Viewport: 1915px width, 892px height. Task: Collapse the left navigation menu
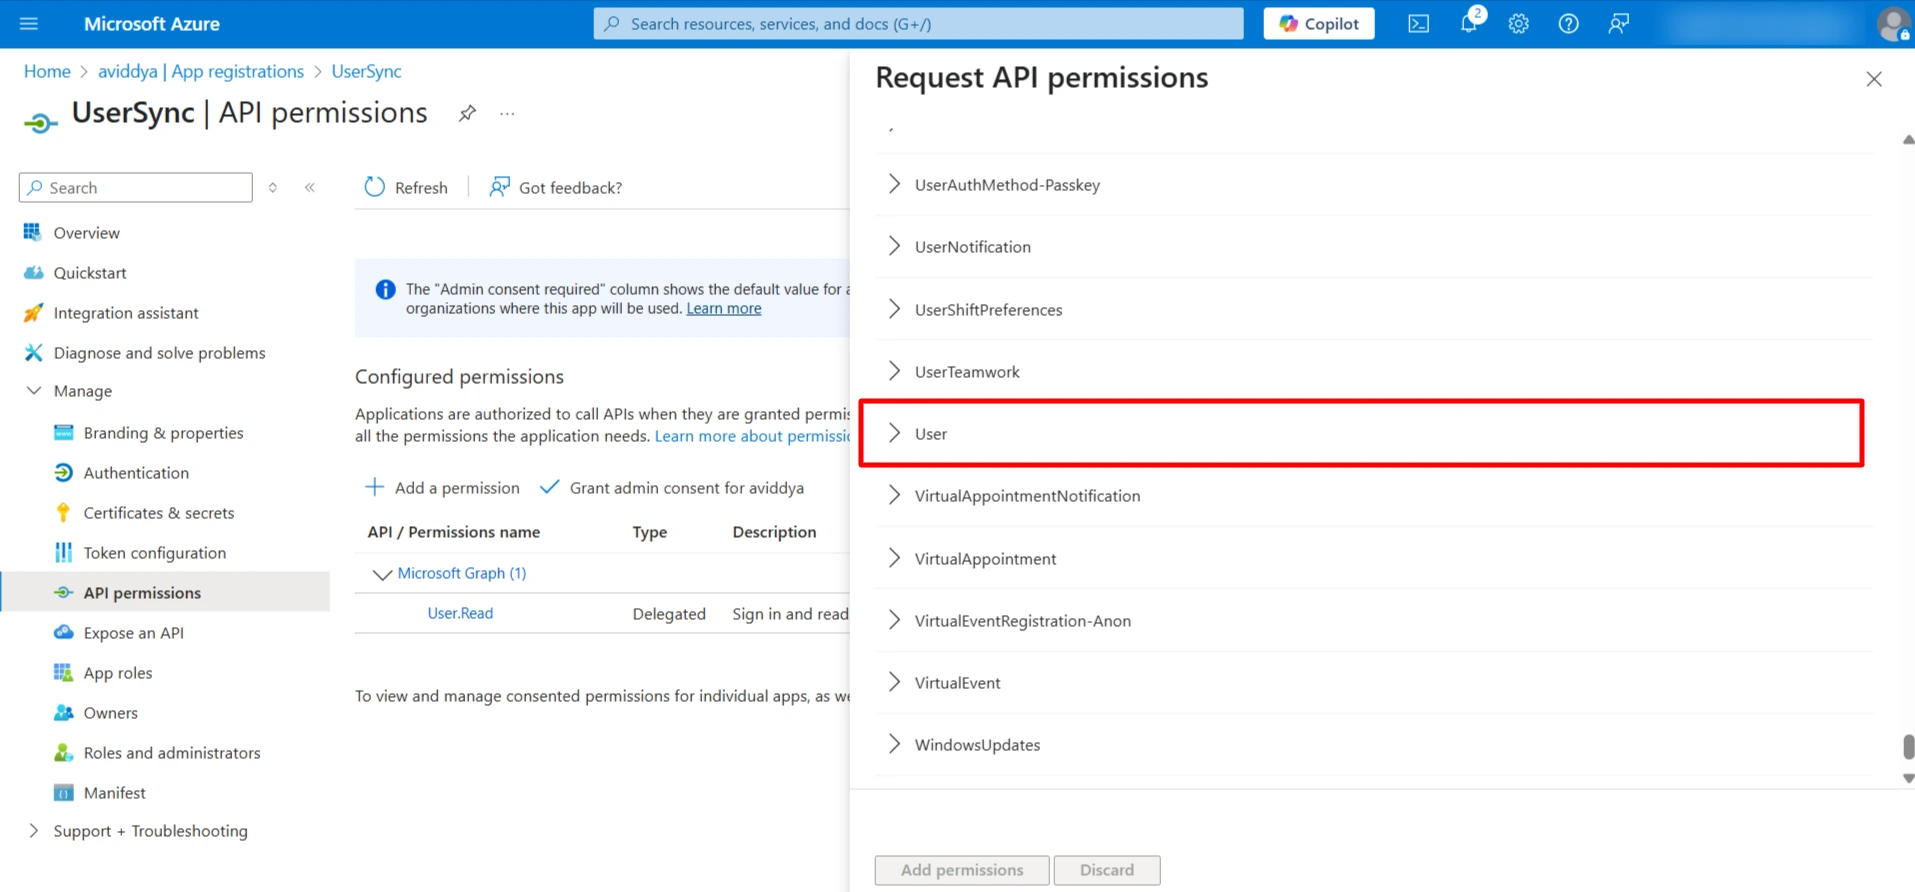click(310, 187)
